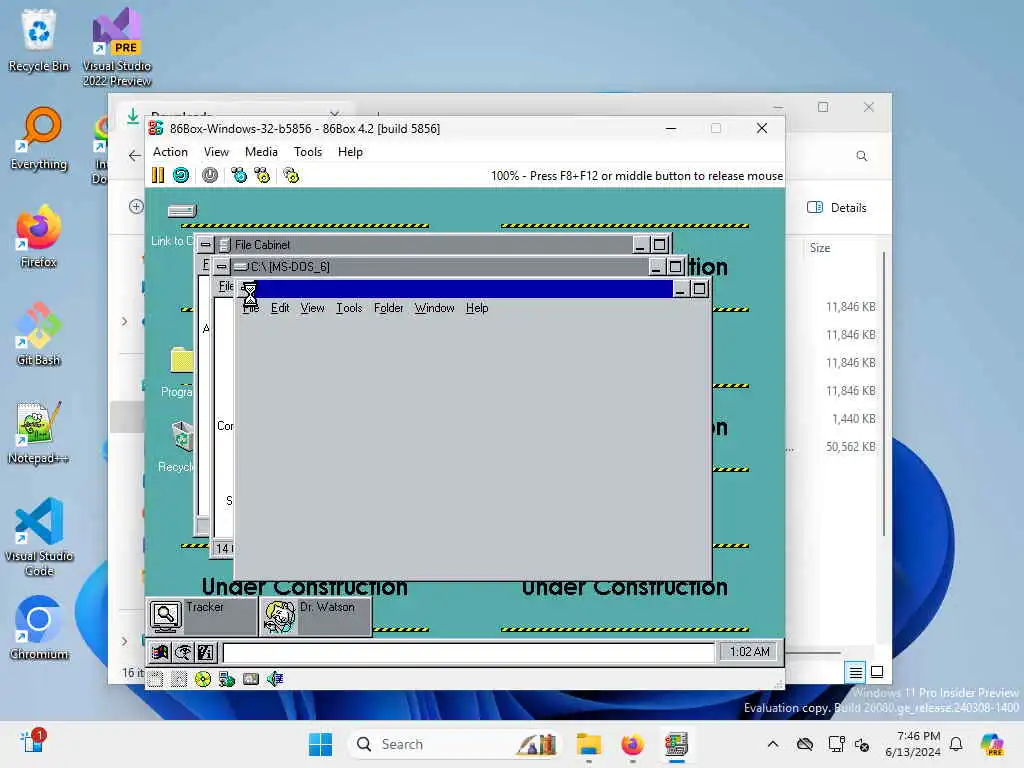The image size is (1024, 768).
Task: Open the 86Box Media menu
Action: click(261, 152)
